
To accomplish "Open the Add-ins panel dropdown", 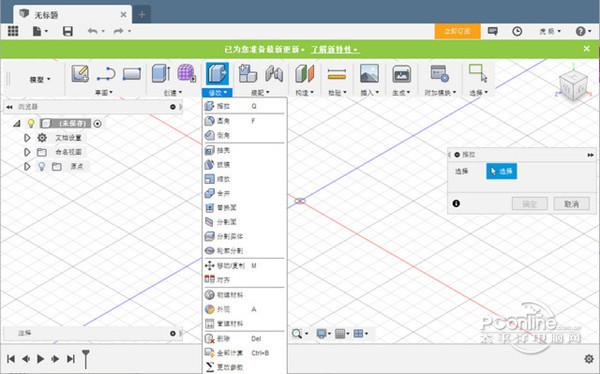I will 440,93.
